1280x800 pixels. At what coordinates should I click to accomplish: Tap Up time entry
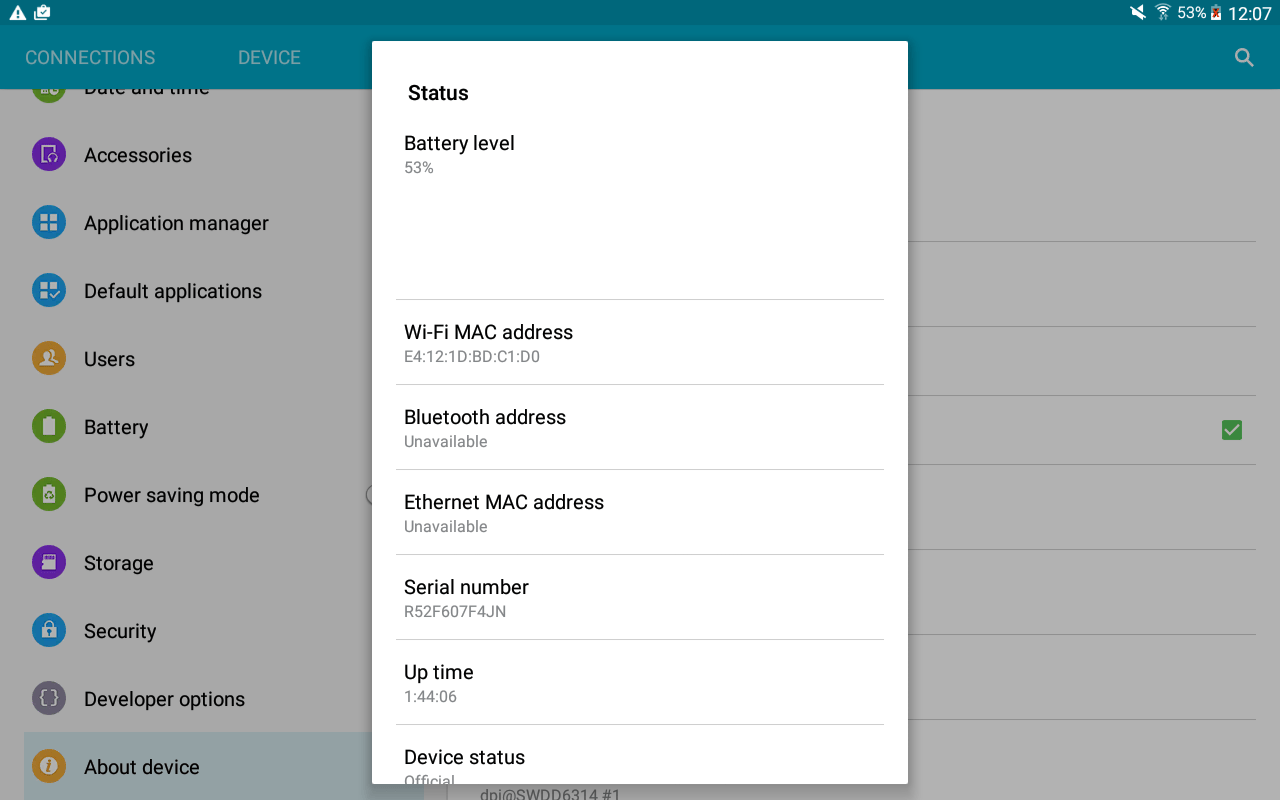[x=640, y=682]
